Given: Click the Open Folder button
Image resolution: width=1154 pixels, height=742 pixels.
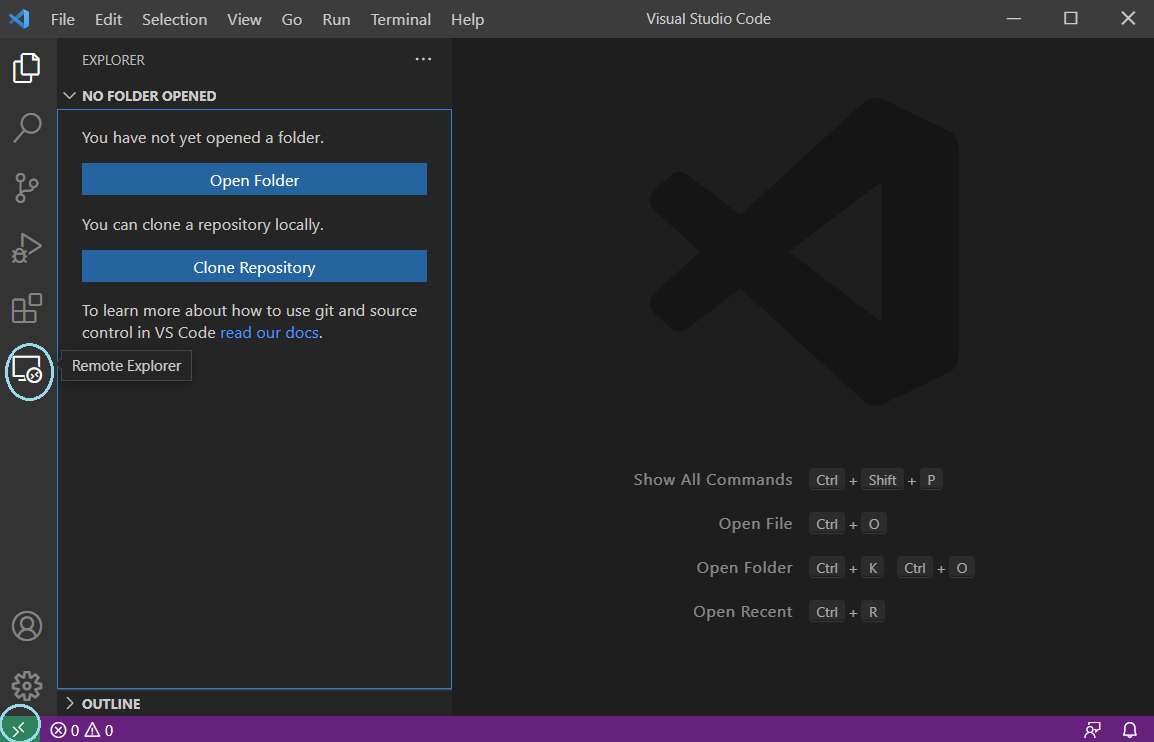Looking at the screenshot, I should click(x=254, y=178).
